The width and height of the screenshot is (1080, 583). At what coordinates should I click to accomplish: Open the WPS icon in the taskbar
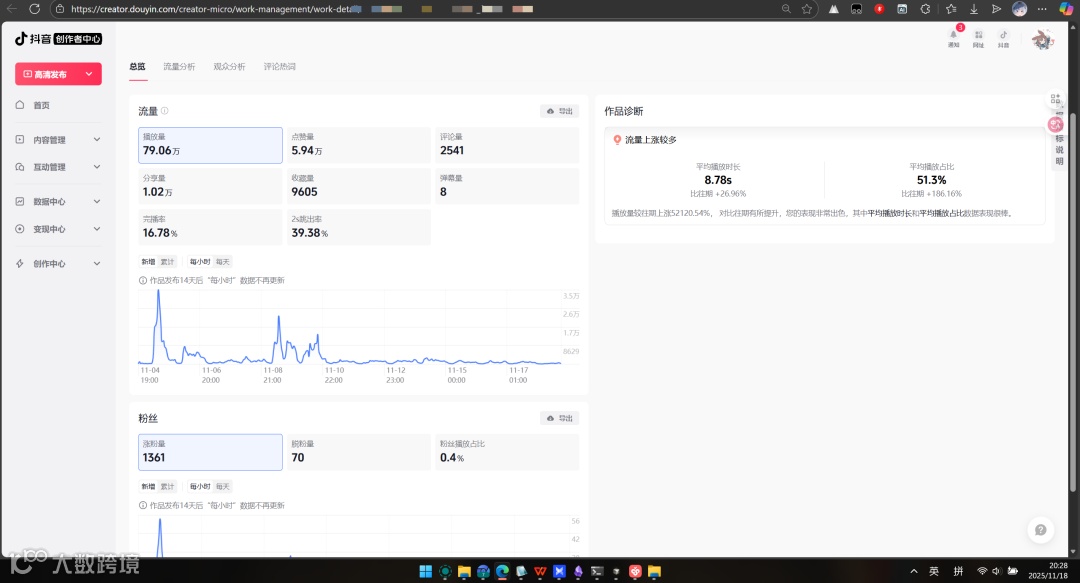point(540,571)
